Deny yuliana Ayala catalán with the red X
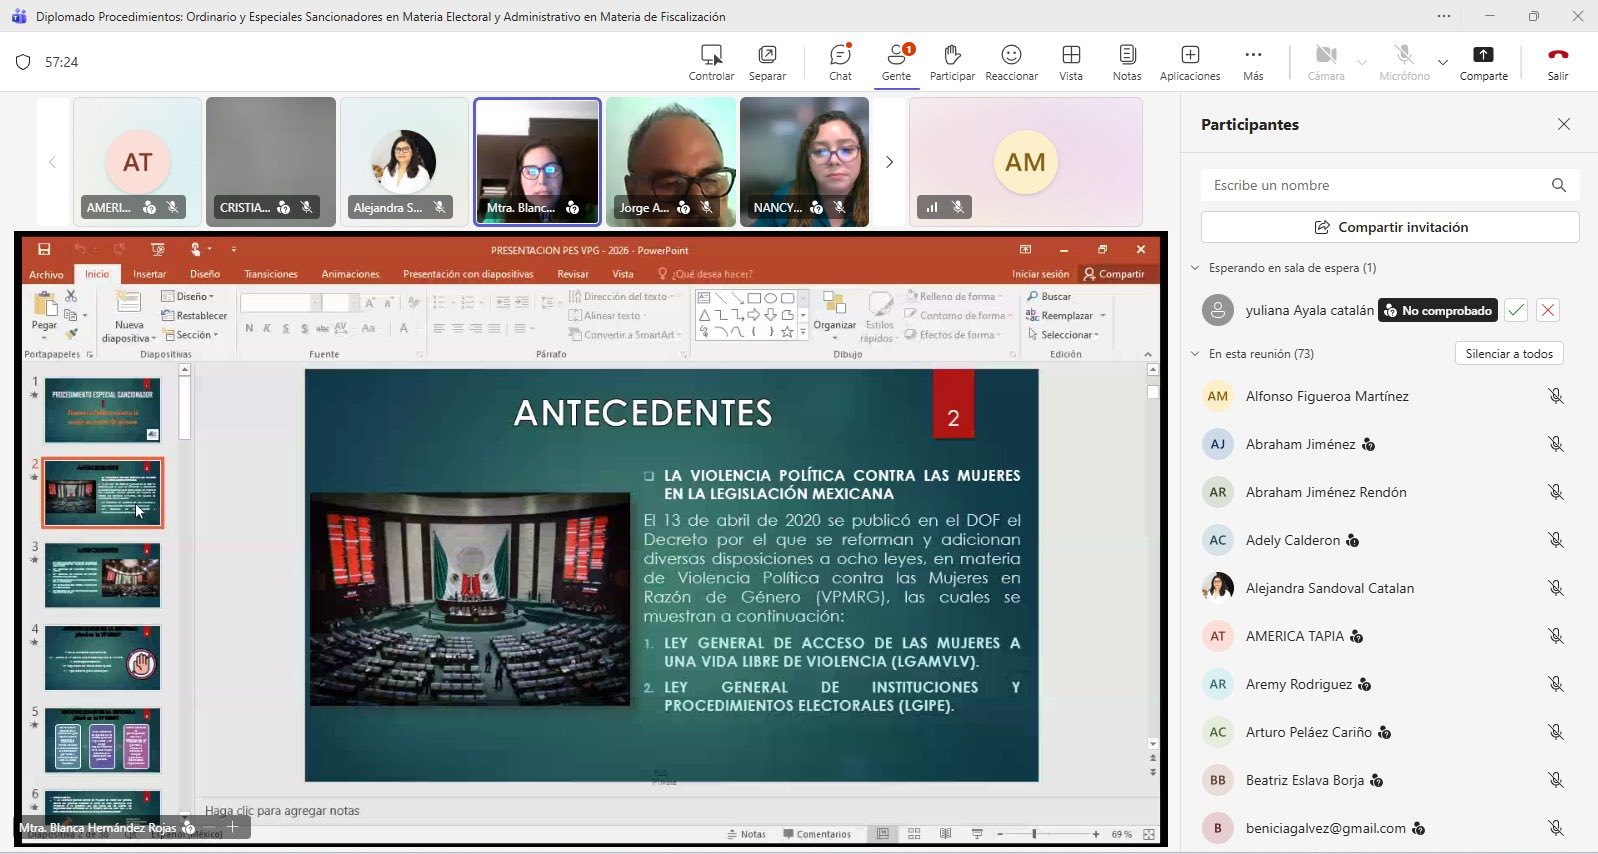1598x854 pixels. [x=1548, y=310]
